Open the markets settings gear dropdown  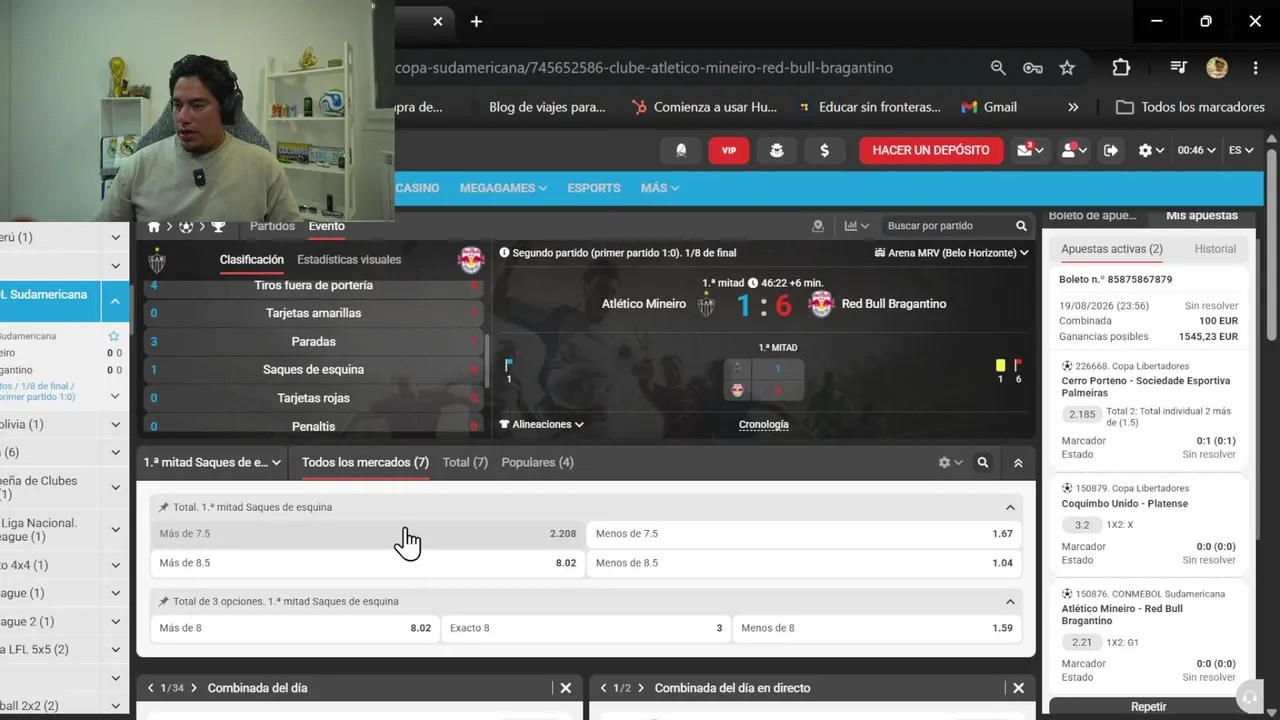pos(950,463)
